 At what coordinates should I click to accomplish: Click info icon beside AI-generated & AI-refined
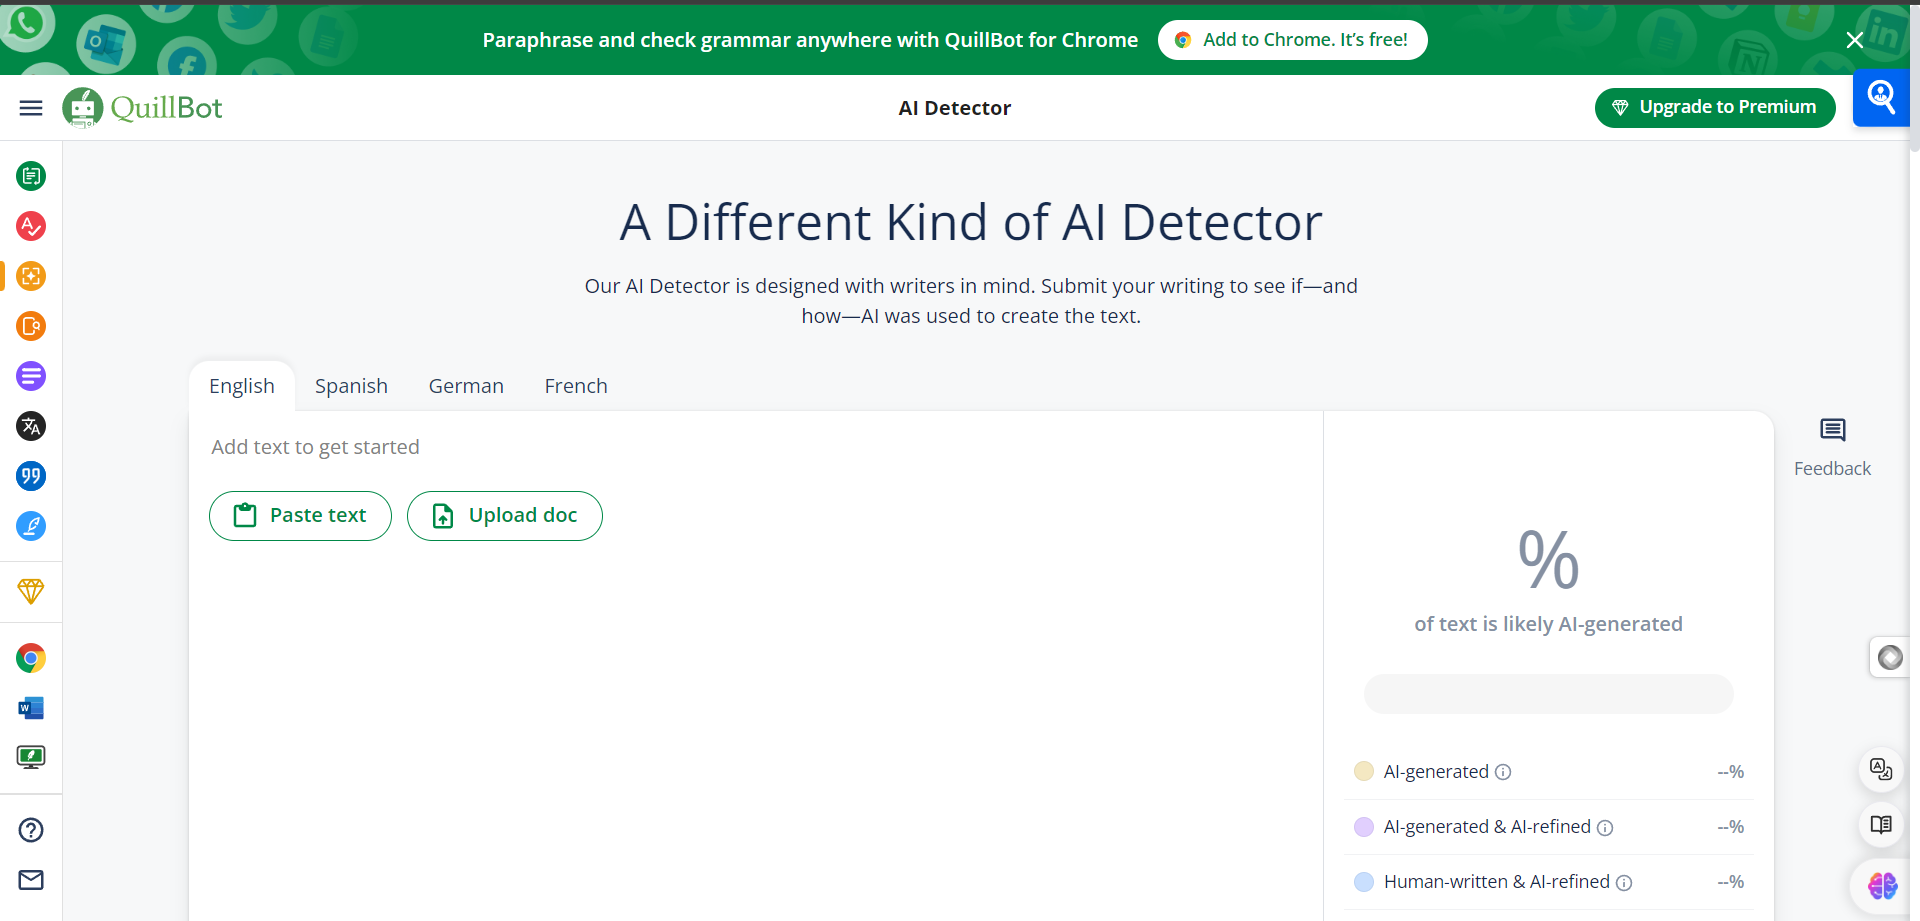(x=1605, y=828)
